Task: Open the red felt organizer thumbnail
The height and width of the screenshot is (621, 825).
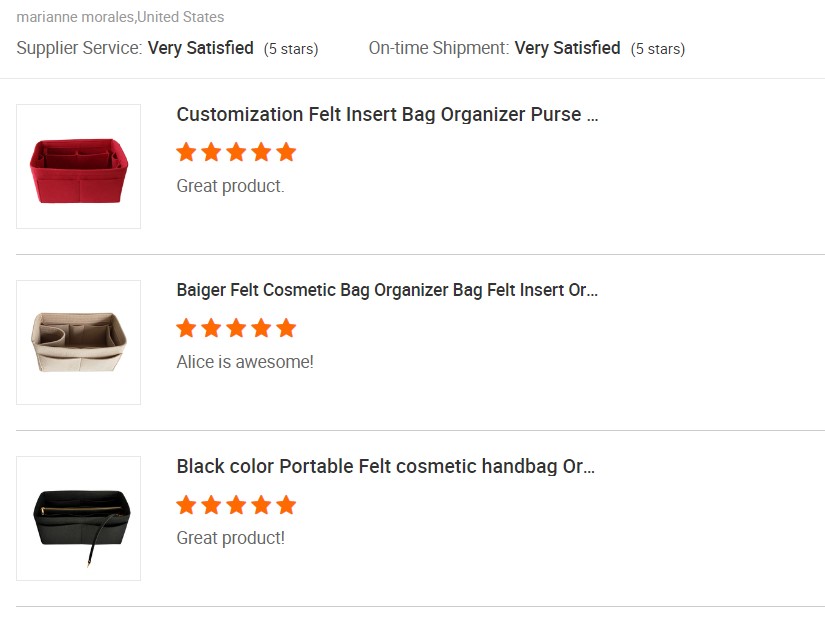Action: pyautogui.click(x=78, y=166)
